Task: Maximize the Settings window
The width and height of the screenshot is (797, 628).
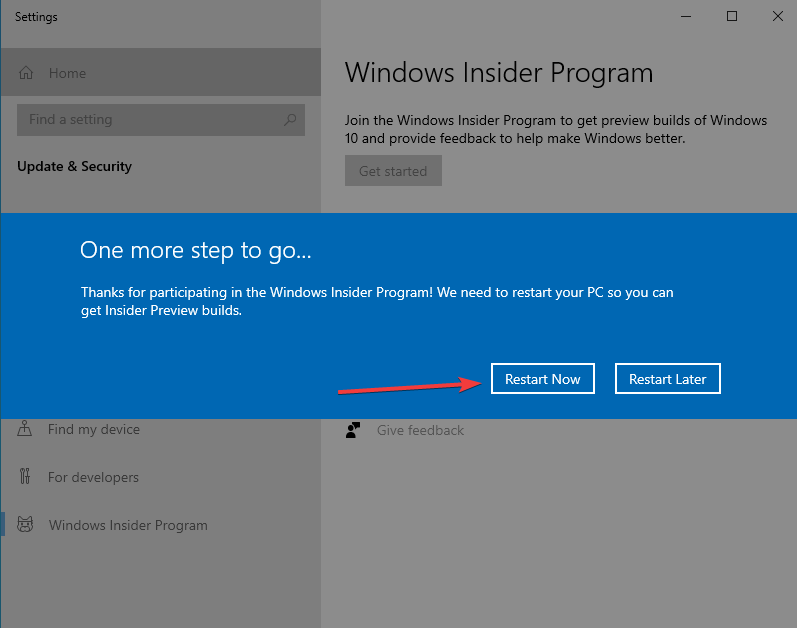Action: 731,16
